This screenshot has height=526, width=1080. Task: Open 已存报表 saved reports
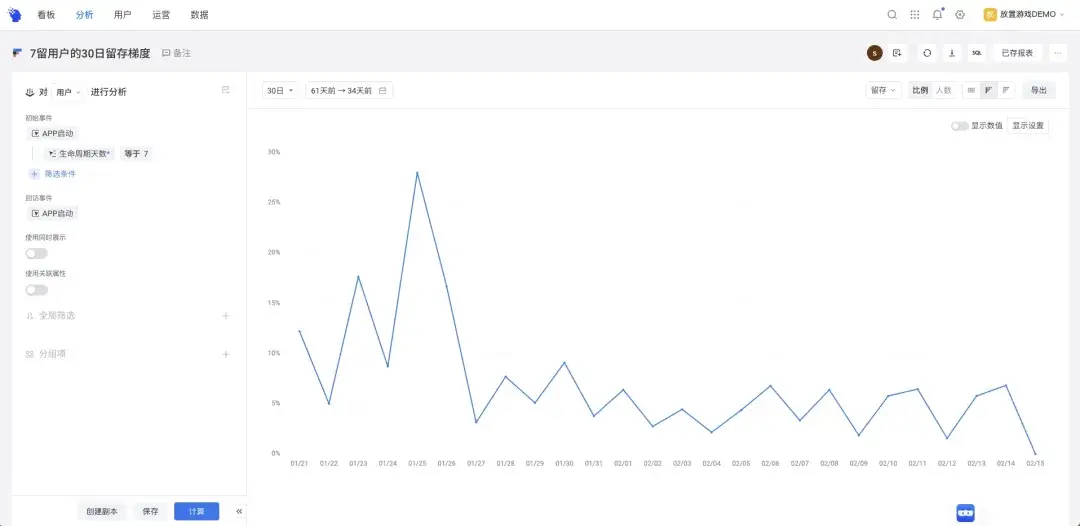(x=1017, y=53)
